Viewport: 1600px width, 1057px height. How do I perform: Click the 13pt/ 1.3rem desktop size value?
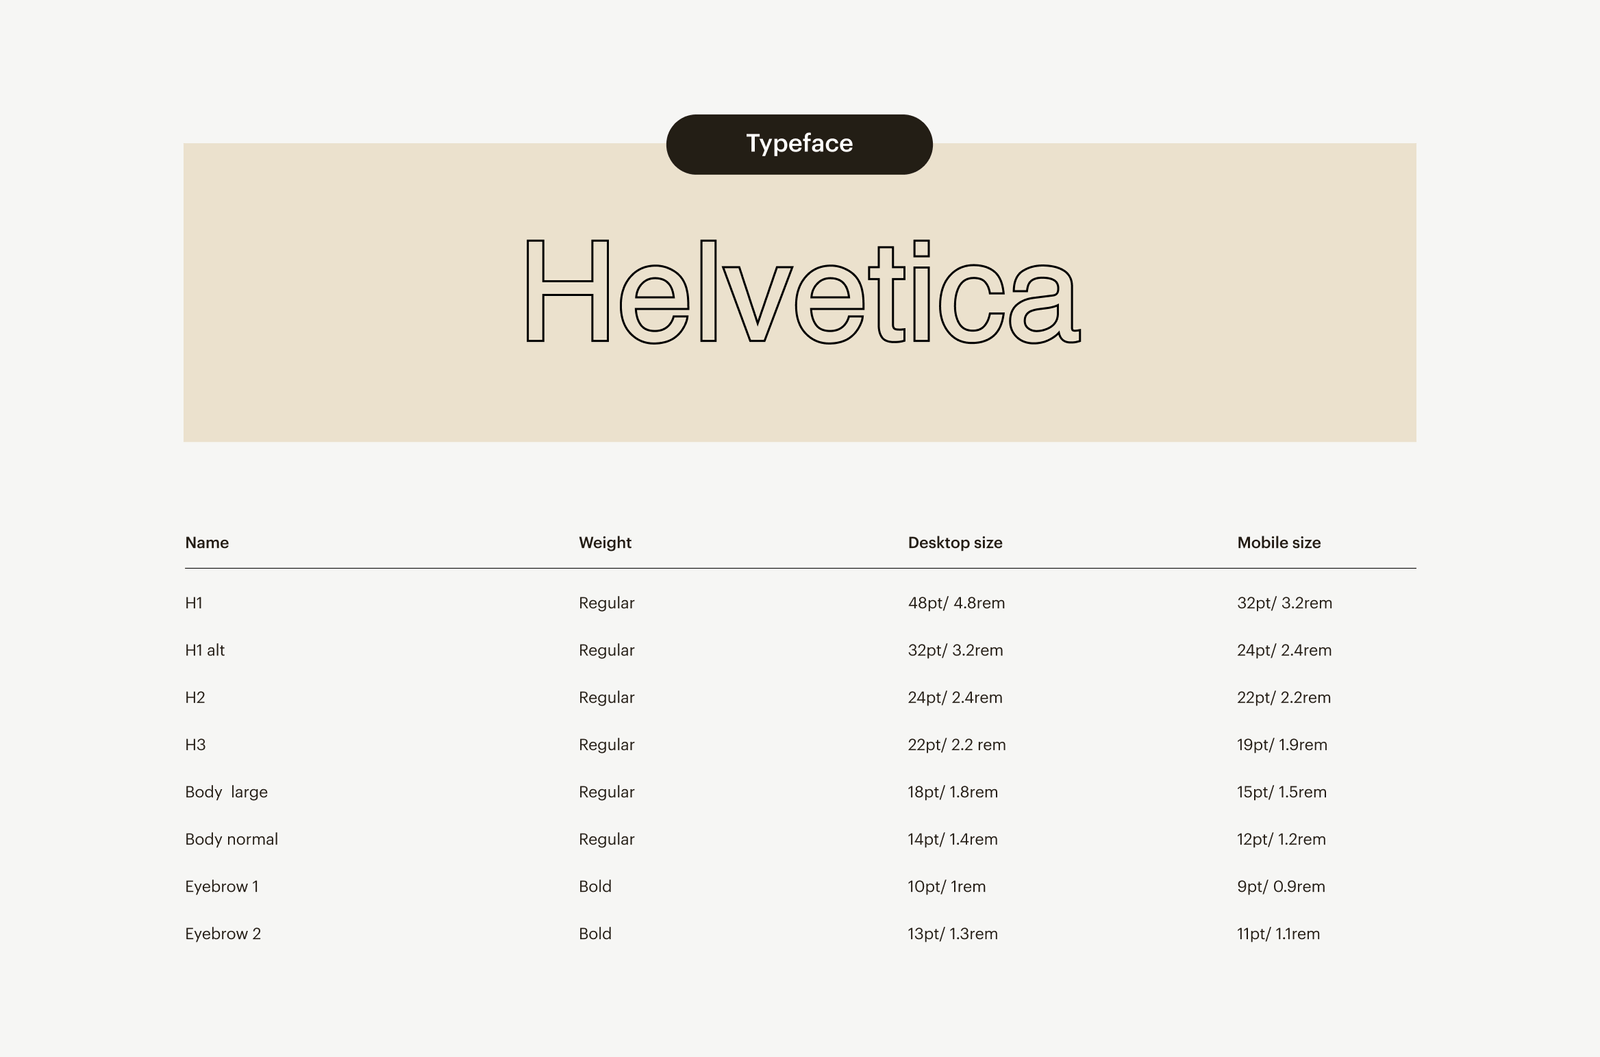(953, 934)
